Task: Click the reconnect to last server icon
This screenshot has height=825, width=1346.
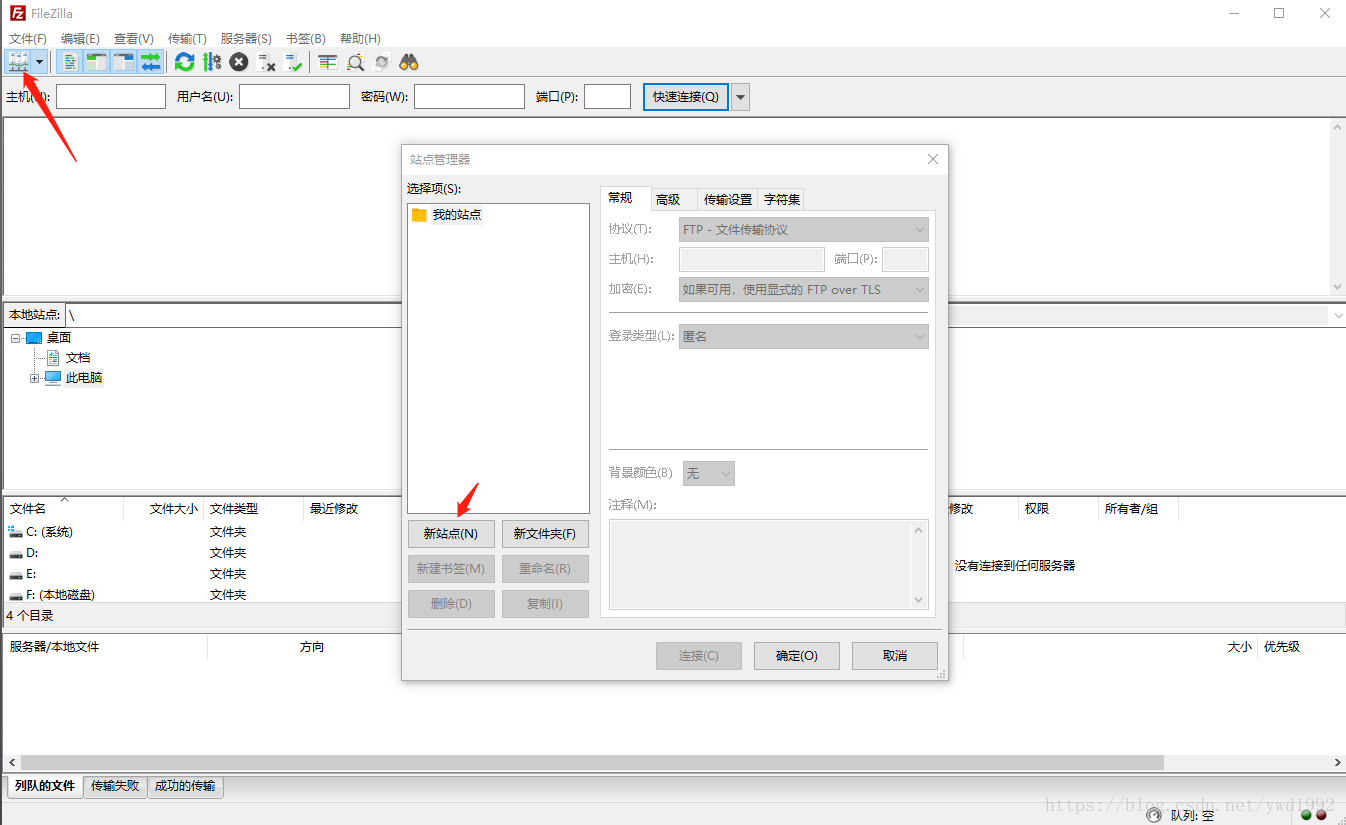Action: pyautogui.click(x=293, y=62)
